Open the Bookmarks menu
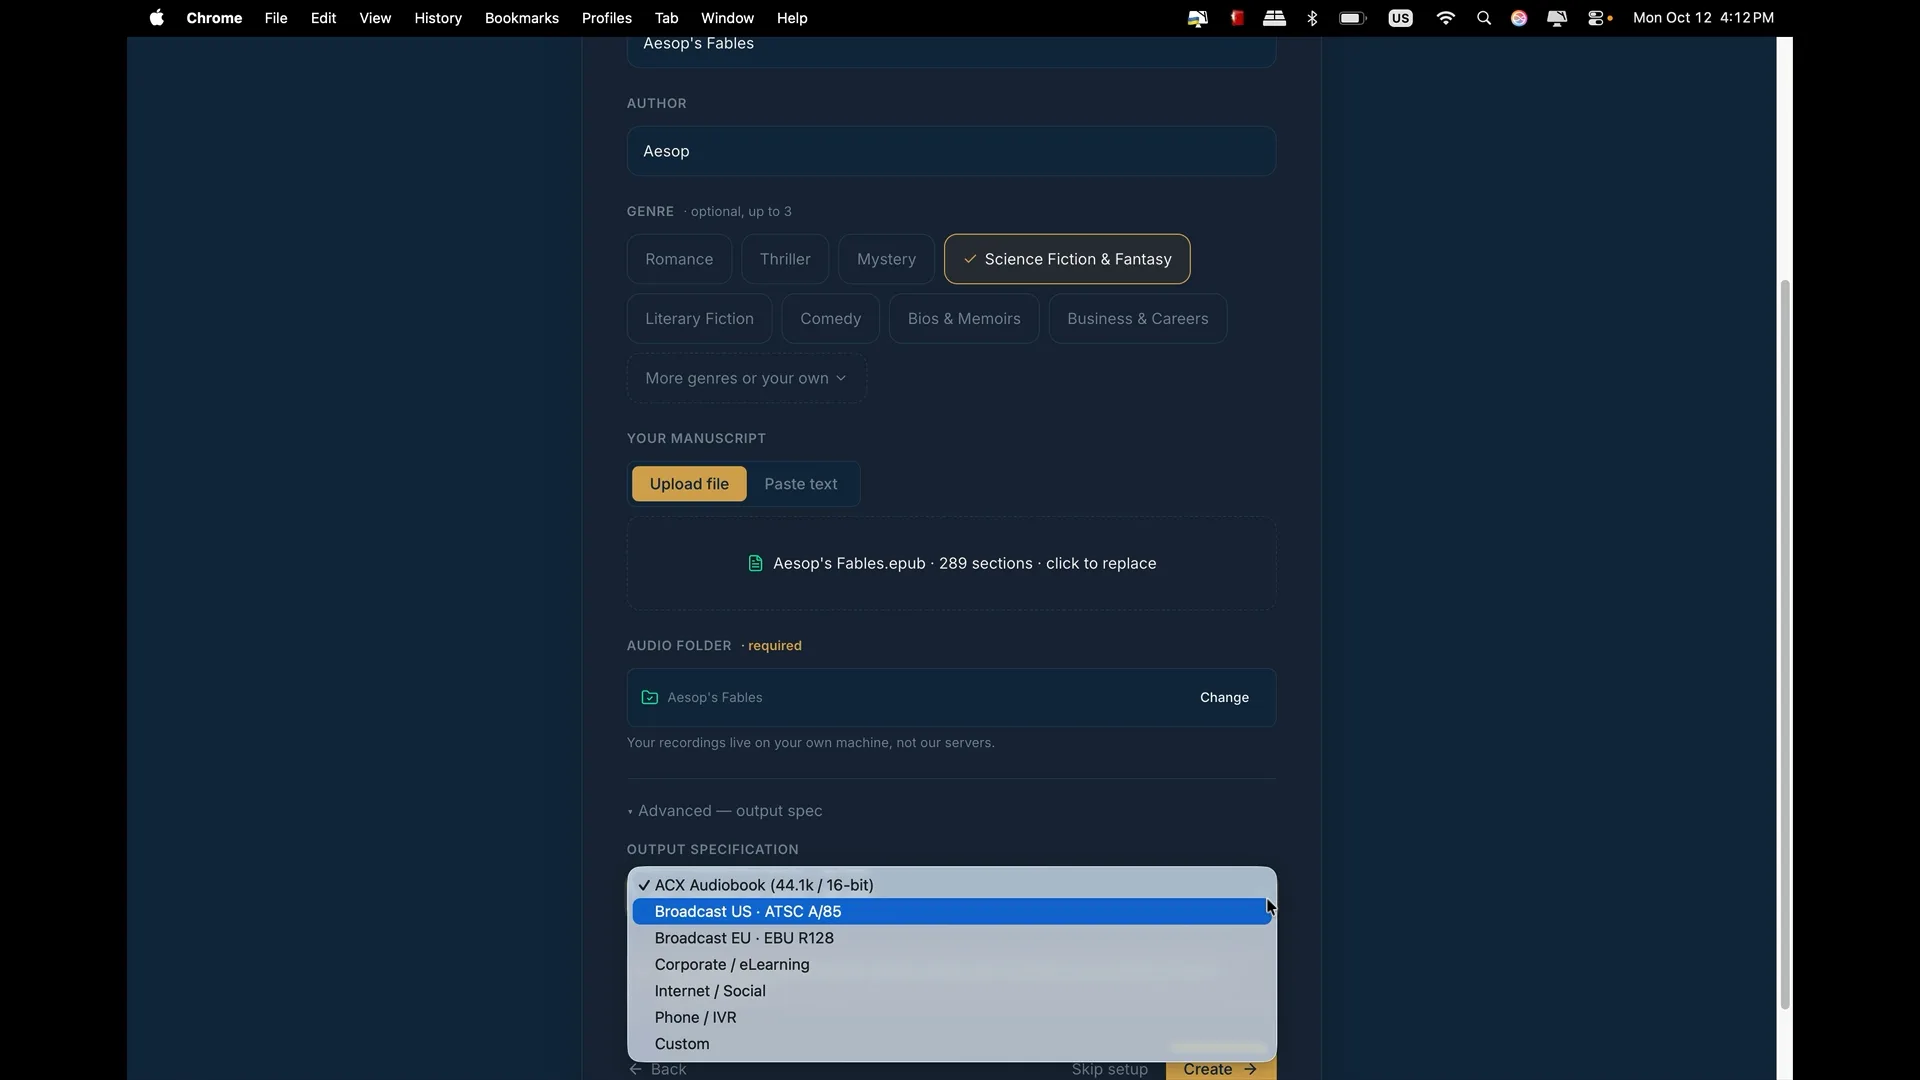1920x1080 pixels. pos(522,18)
